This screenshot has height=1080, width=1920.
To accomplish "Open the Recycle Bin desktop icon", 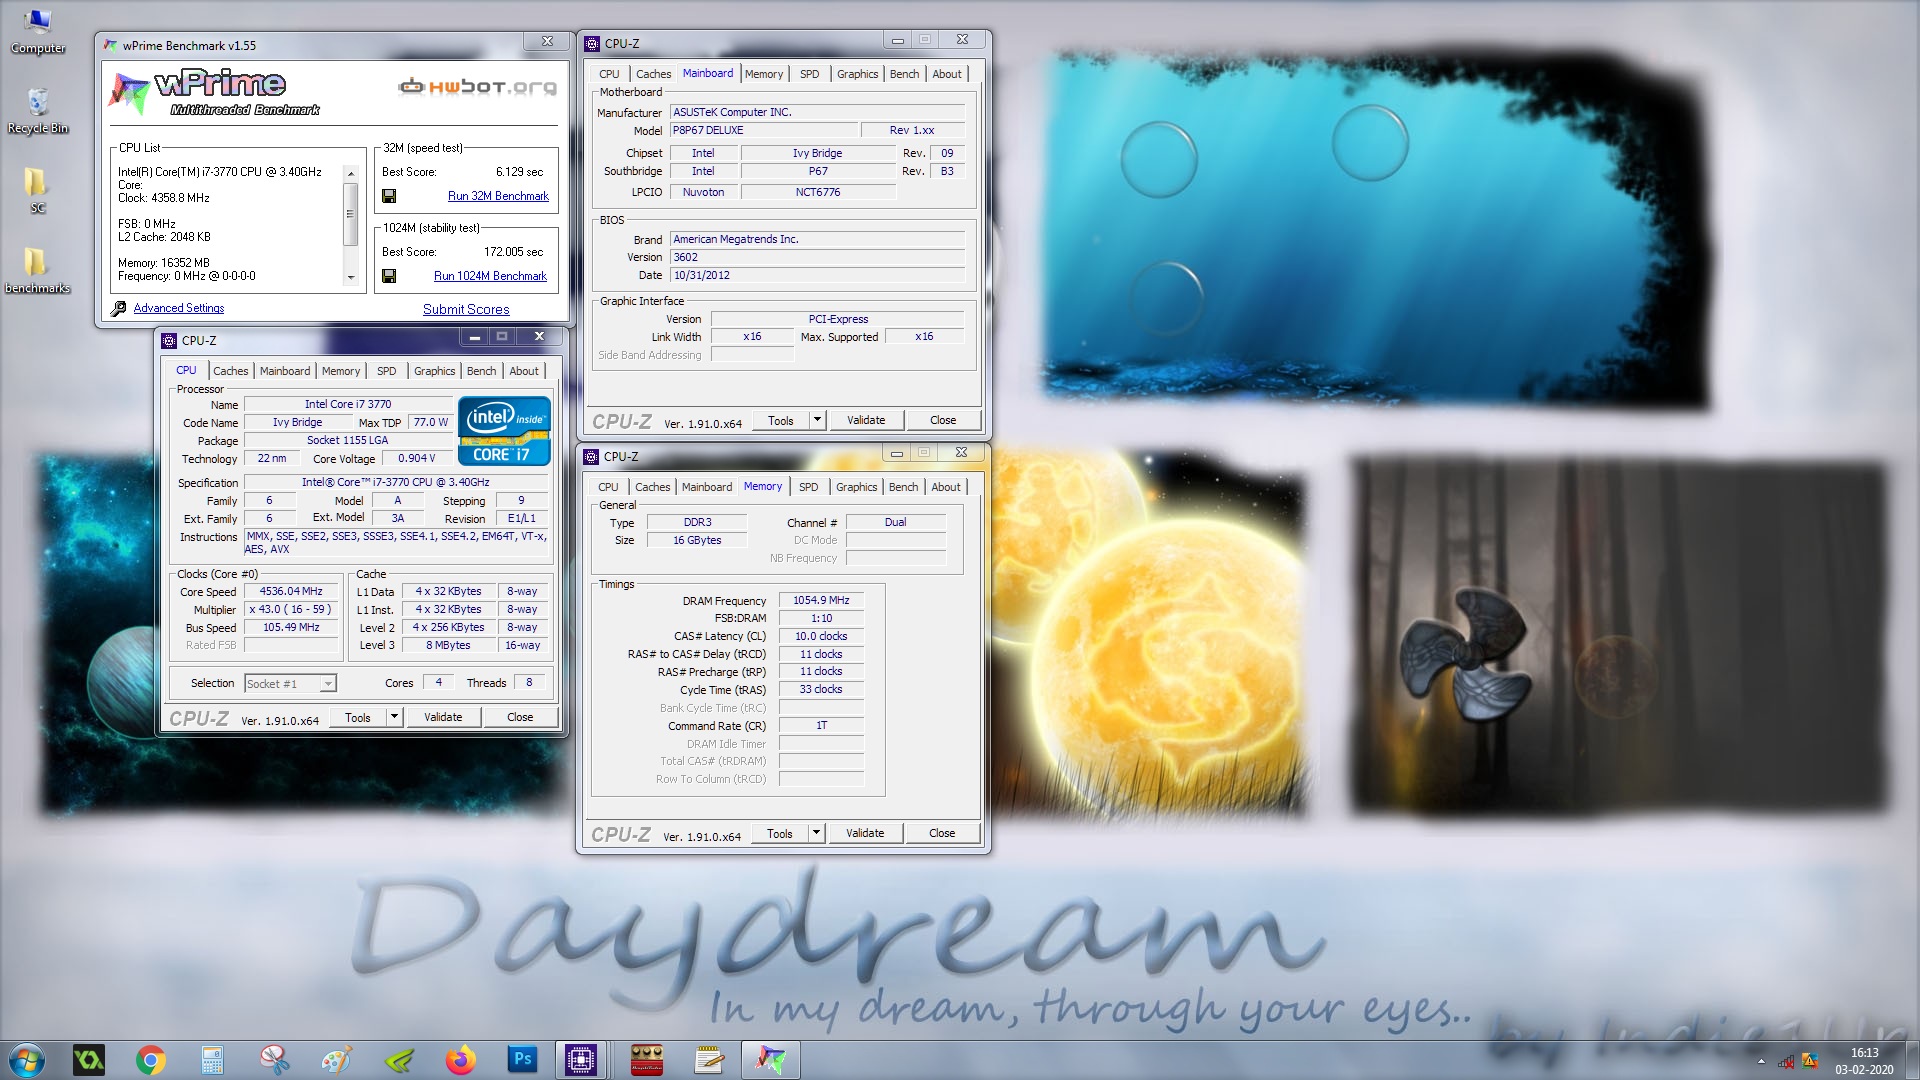I will (38, 110).
